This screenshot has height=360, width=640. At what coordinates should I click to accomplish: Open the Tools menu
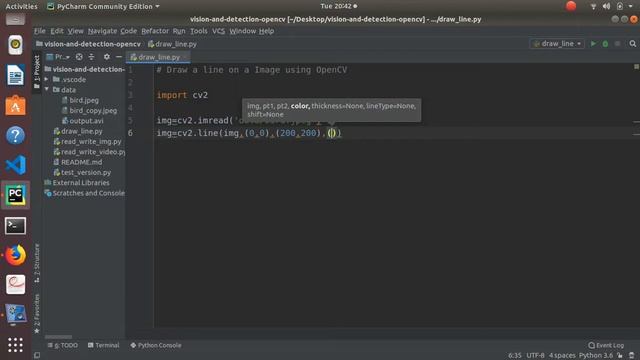199,31
